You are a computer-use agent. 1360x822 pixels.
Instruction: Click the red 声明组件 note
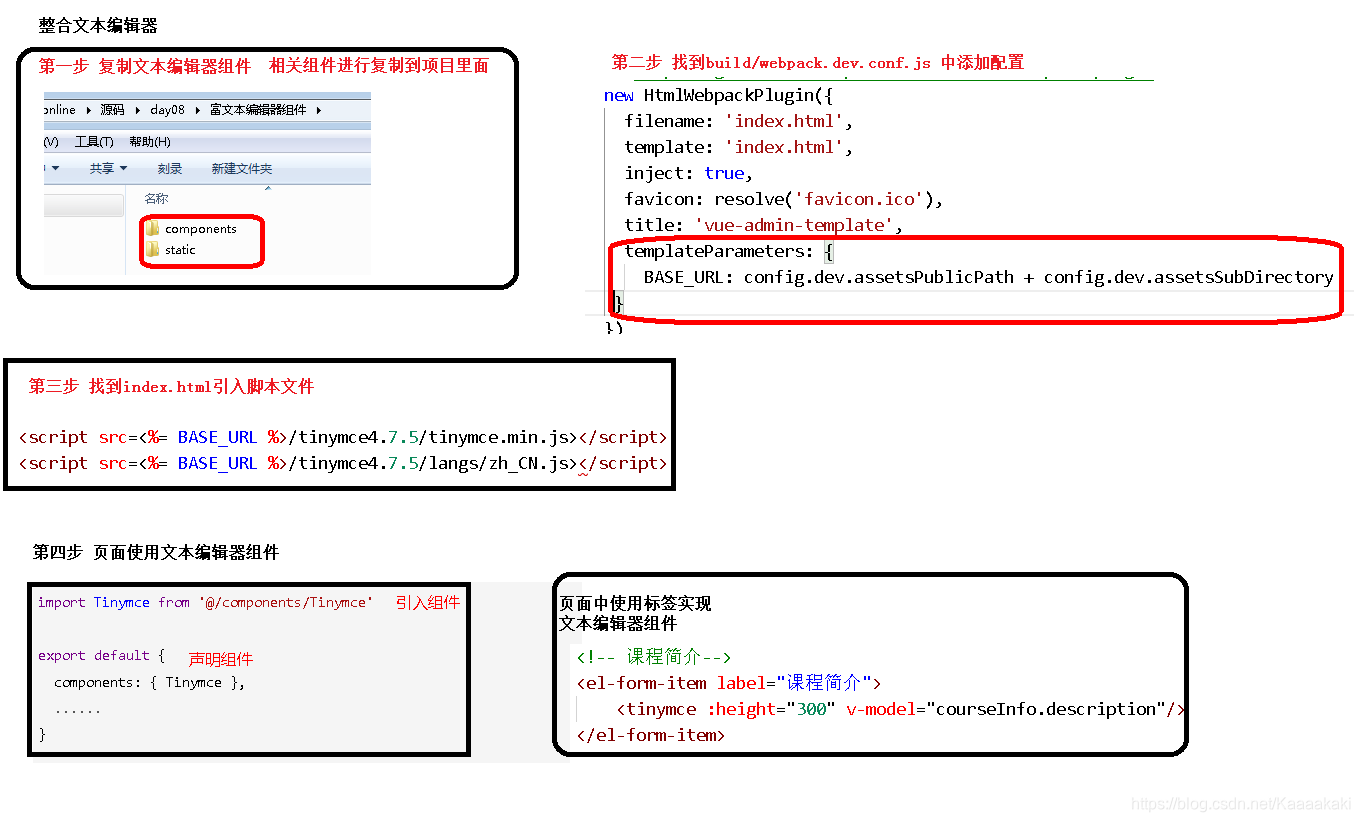(221, 660)
